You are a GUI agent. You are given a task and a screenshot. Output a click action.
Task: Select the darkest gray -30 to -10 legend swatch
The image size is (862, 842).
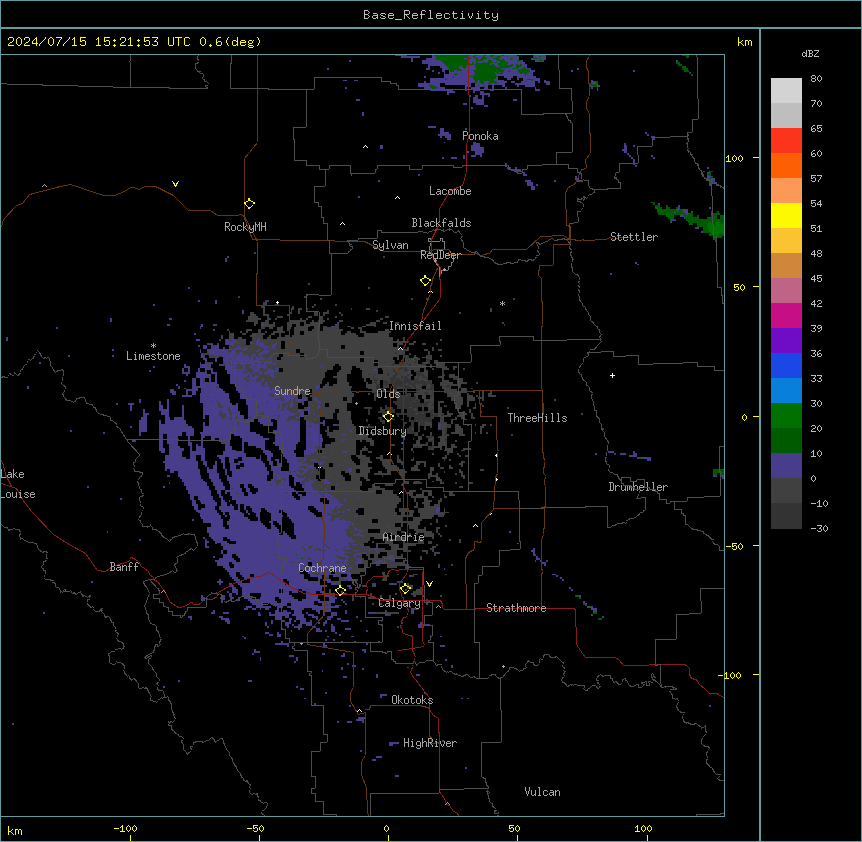pos(786,516)
